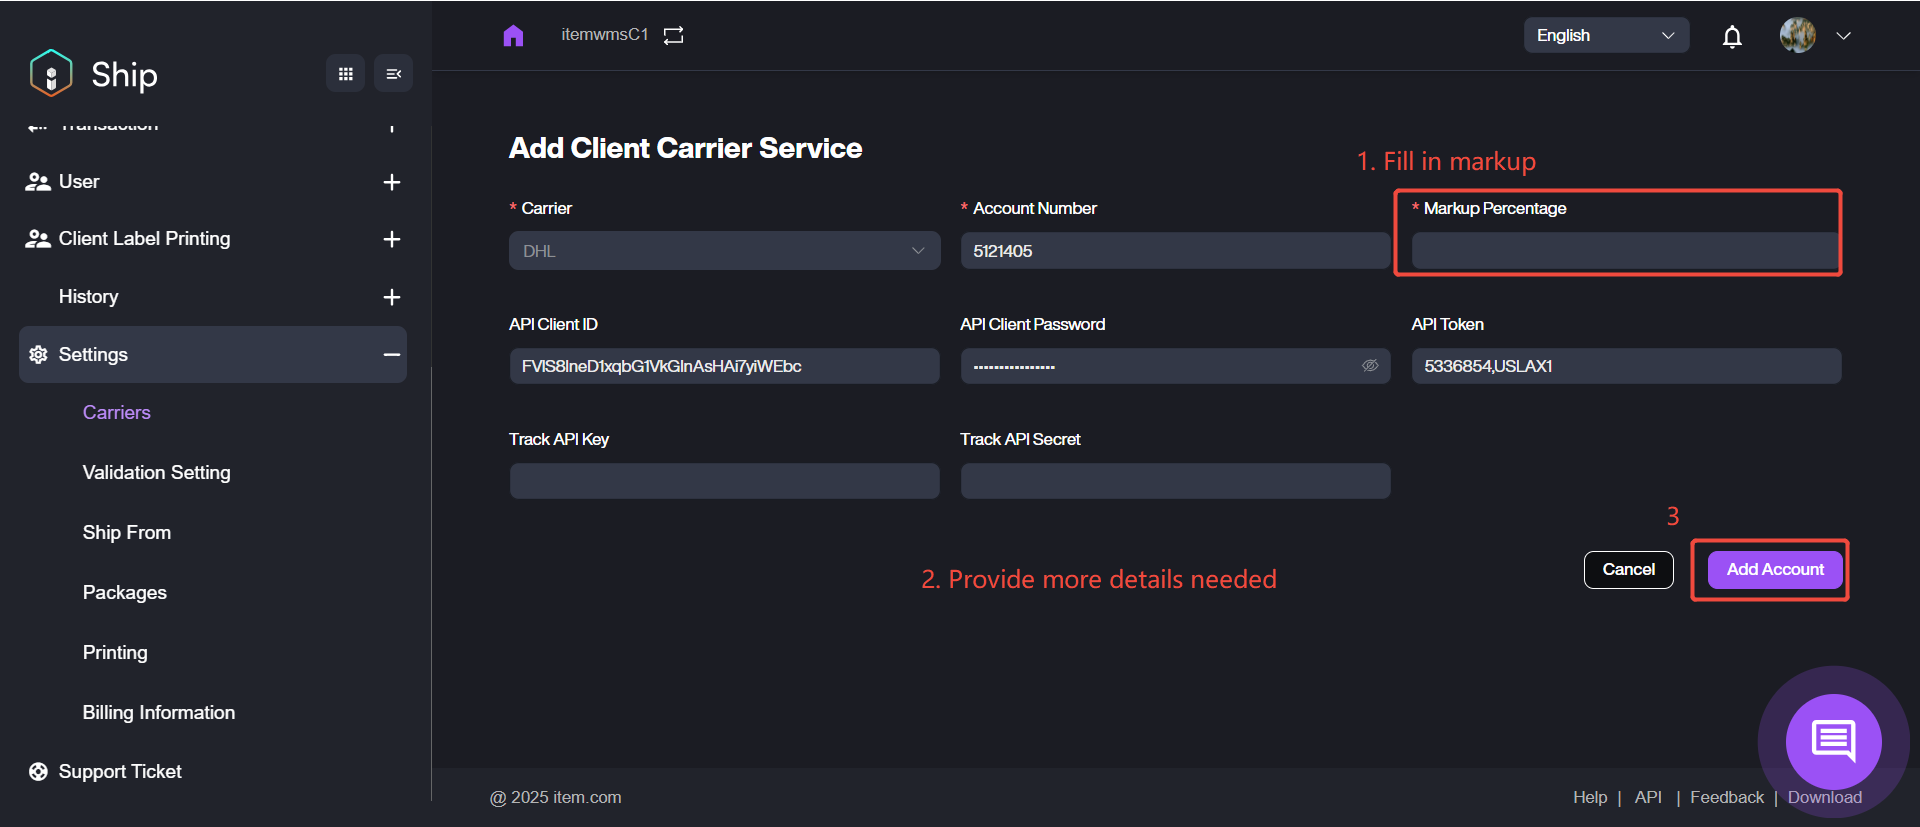Open Validation Setting in sidebar

[156, 472]
